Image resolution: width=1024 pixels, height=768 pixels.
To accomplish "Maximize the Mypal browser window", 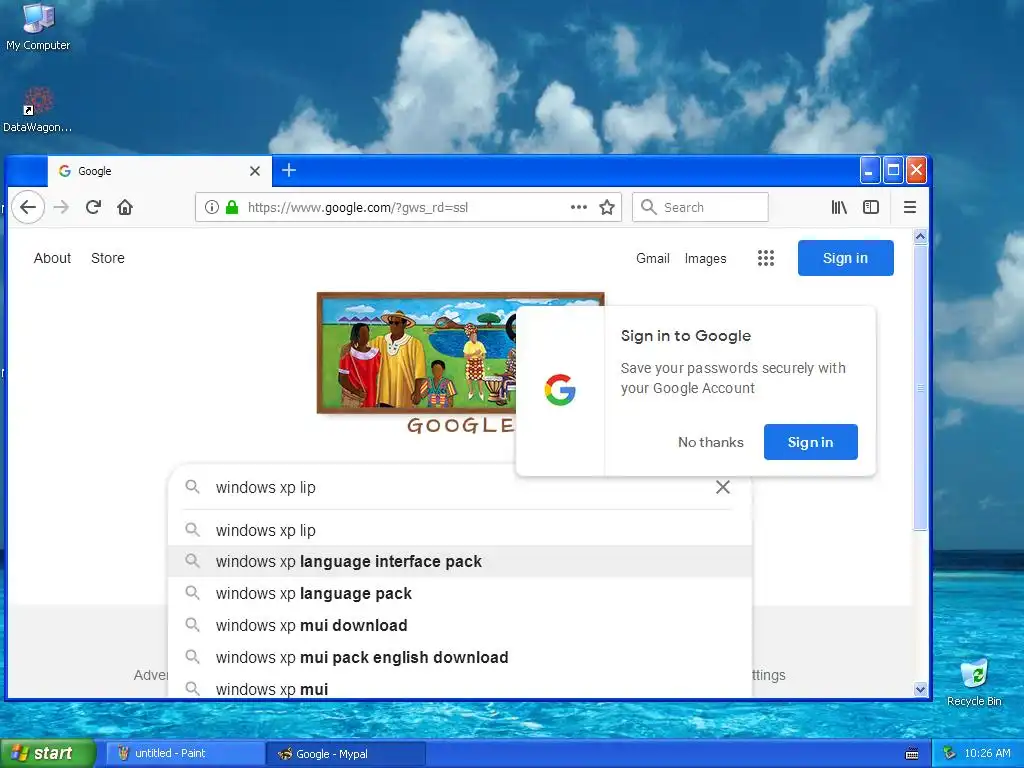I will pyautogui.click(x=893, y=171).
